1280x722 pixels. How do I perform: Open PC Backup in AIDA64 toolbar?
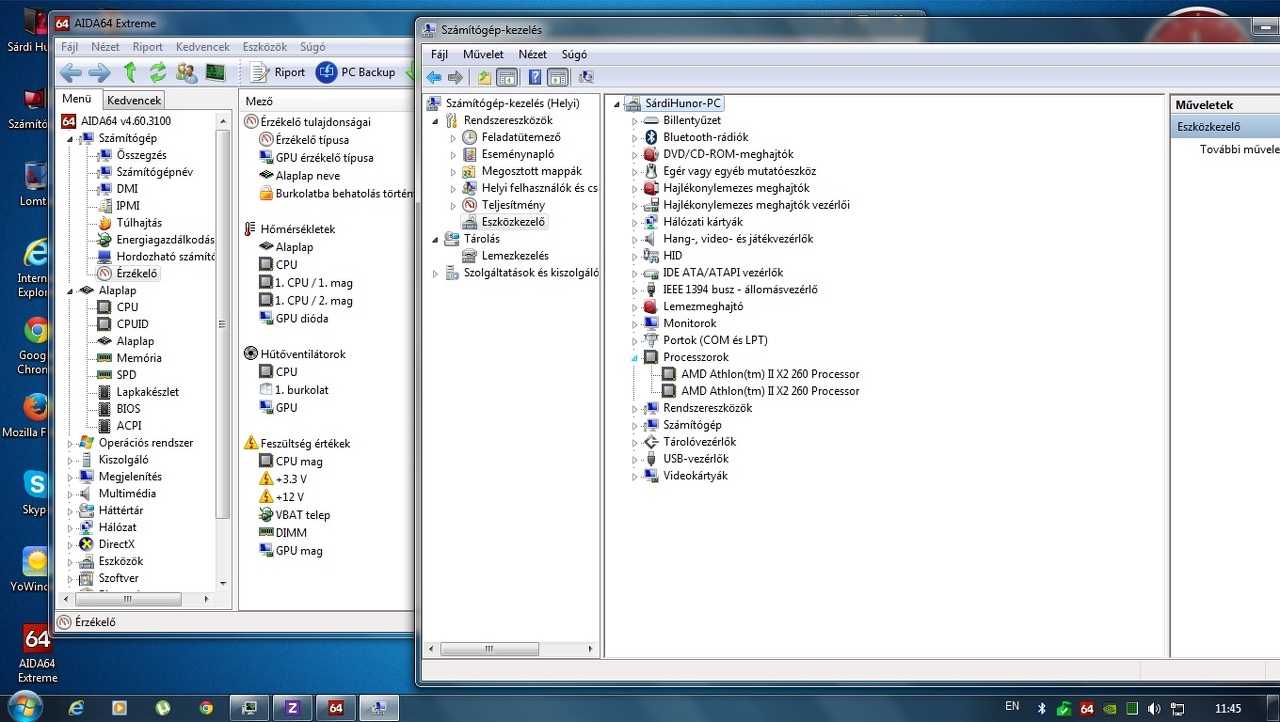tap(356, 72)
